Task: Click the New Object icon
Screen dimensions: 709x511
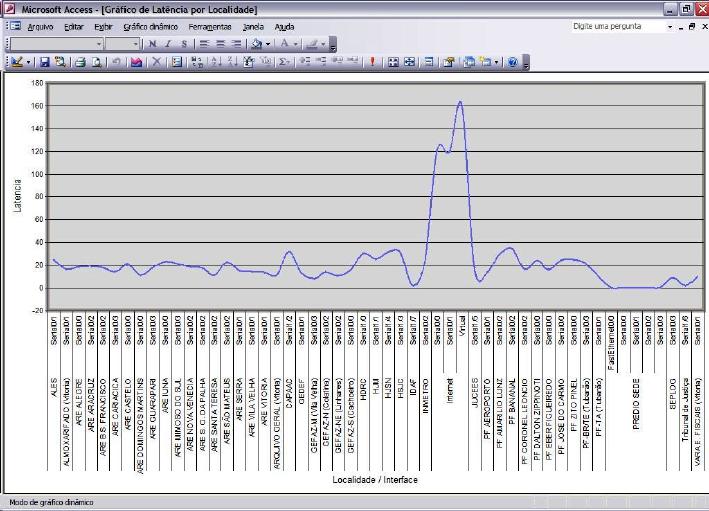Action: pyautogui.click(x=486, y=62)
